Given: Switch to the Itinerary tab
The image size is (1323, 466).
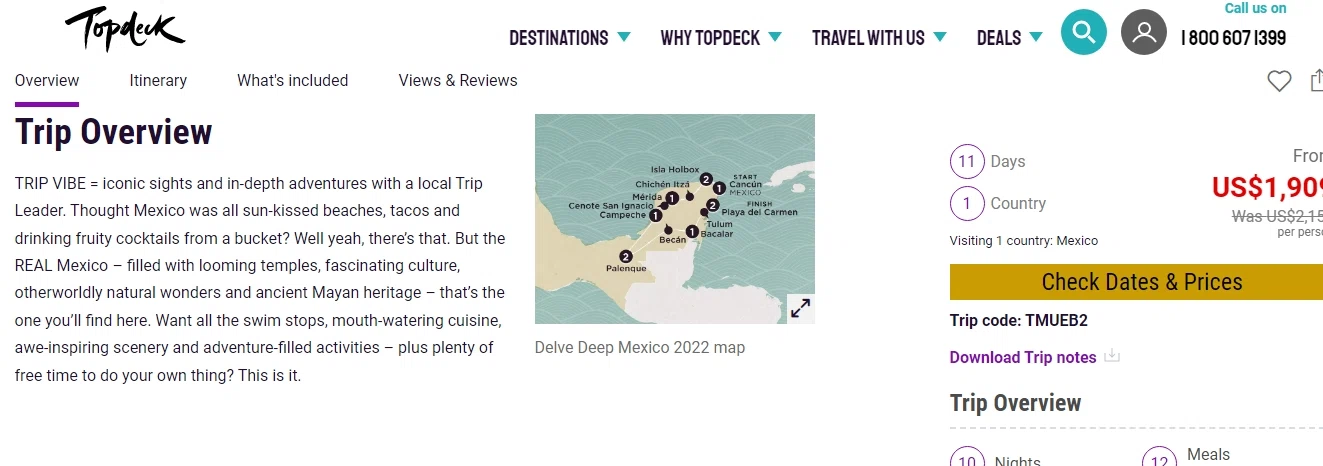Looking at the screenshot, I should point(158,81).
